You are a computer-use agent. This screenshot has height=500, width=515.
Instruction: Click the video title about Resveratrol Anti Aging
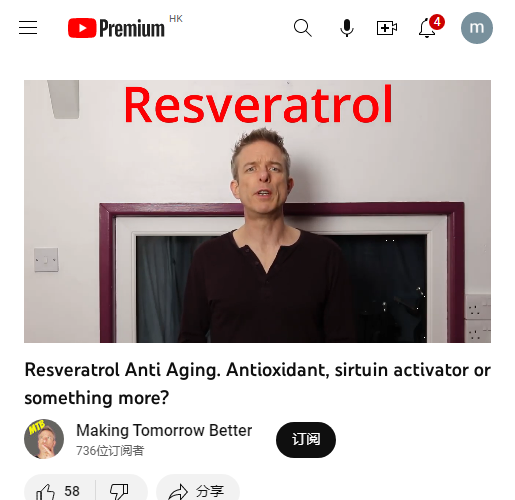coord(257,384)
